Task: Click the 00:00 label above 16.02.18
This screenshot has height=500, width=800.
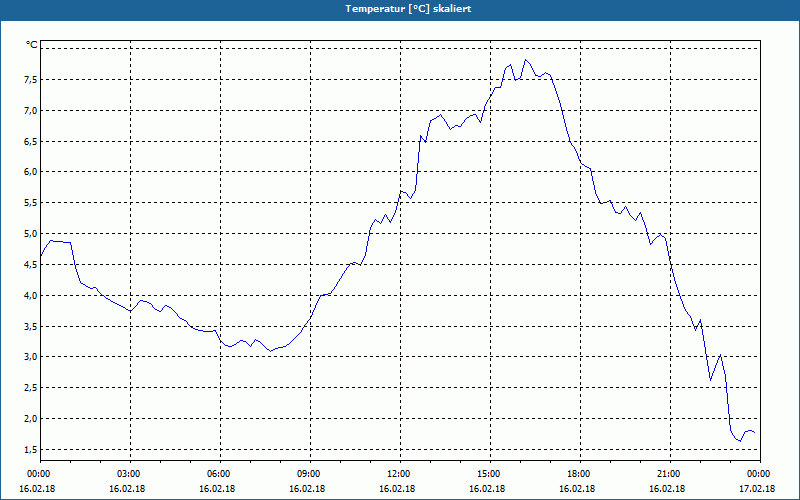Action: pyautogui.click(x=37, y=474)
